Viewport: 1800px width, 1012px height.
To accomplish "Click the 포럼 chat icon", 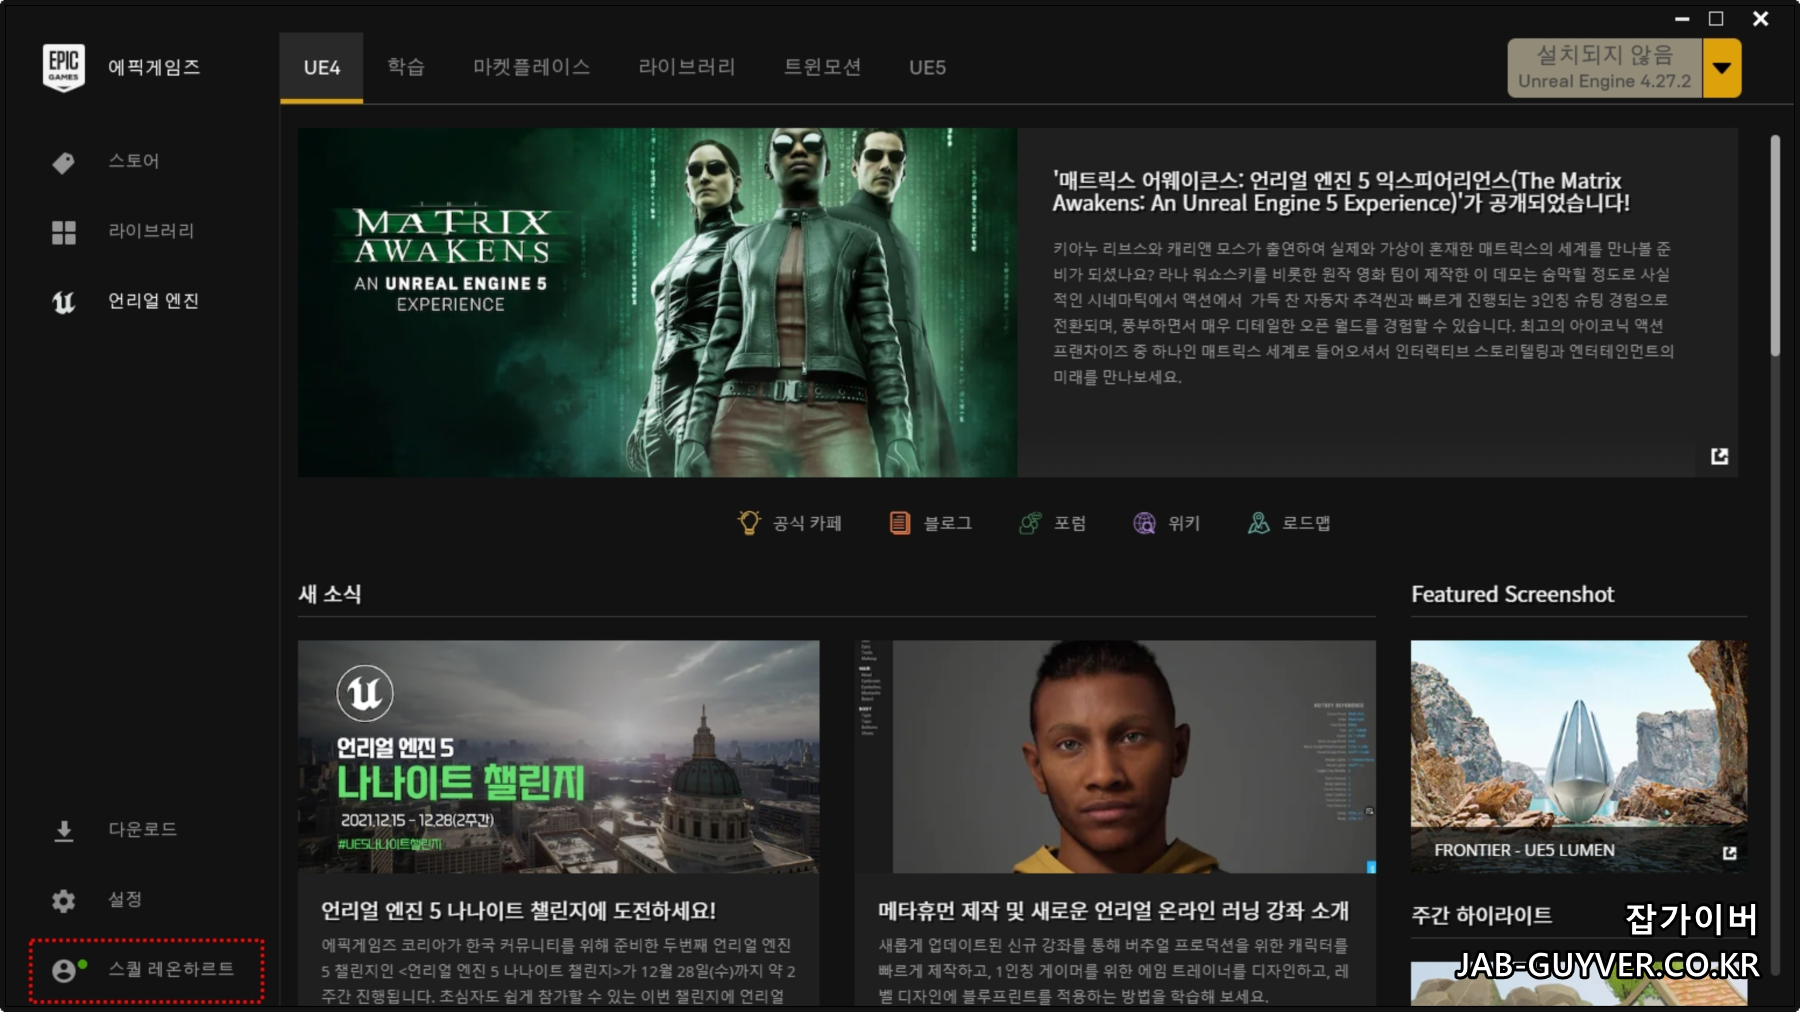I will [x=1030, y=523].
